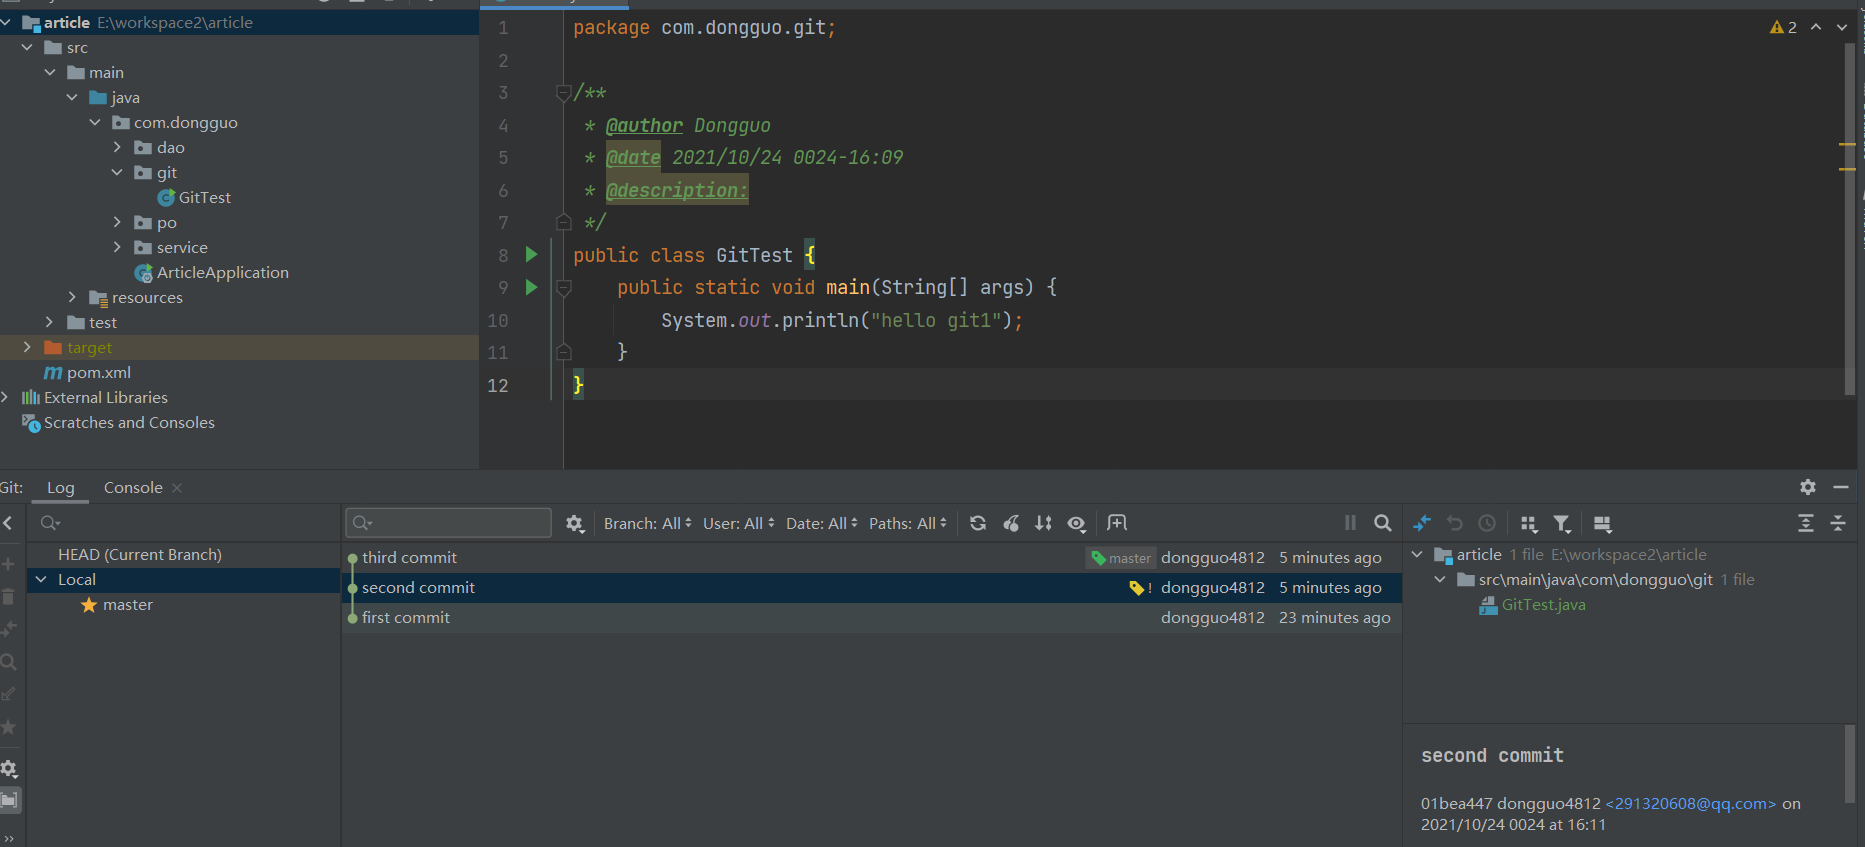Open the Date: All filter dropdown
The height and width of the screenshot is (847, 1865).
pos(821,523)
